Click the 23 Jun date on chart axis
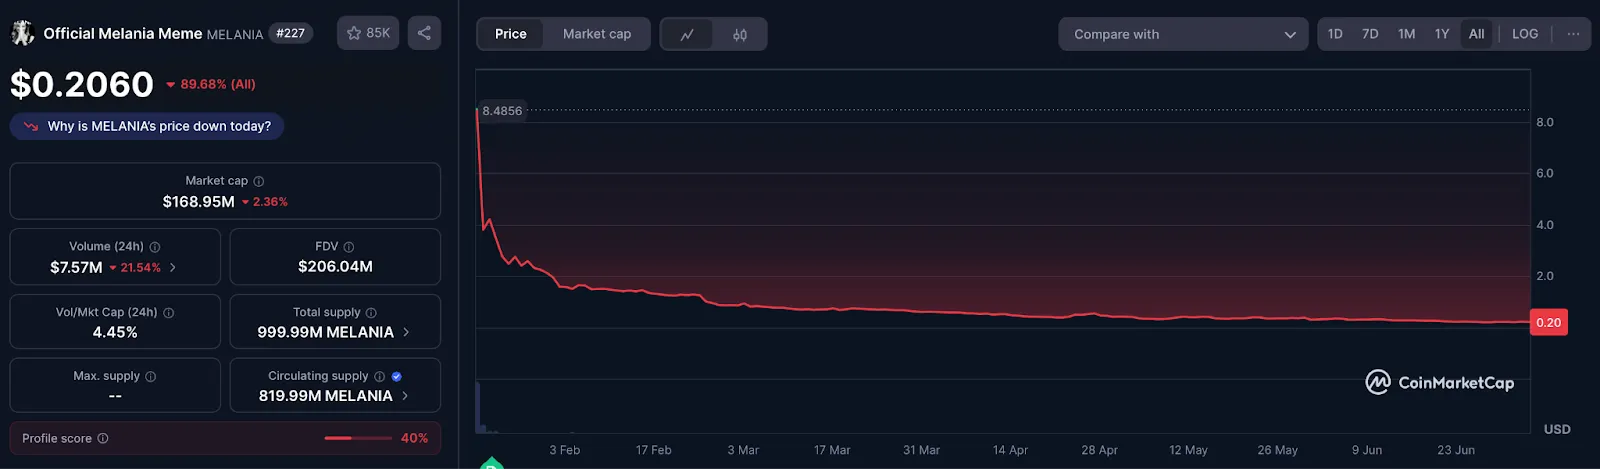 click(1456, 450)
